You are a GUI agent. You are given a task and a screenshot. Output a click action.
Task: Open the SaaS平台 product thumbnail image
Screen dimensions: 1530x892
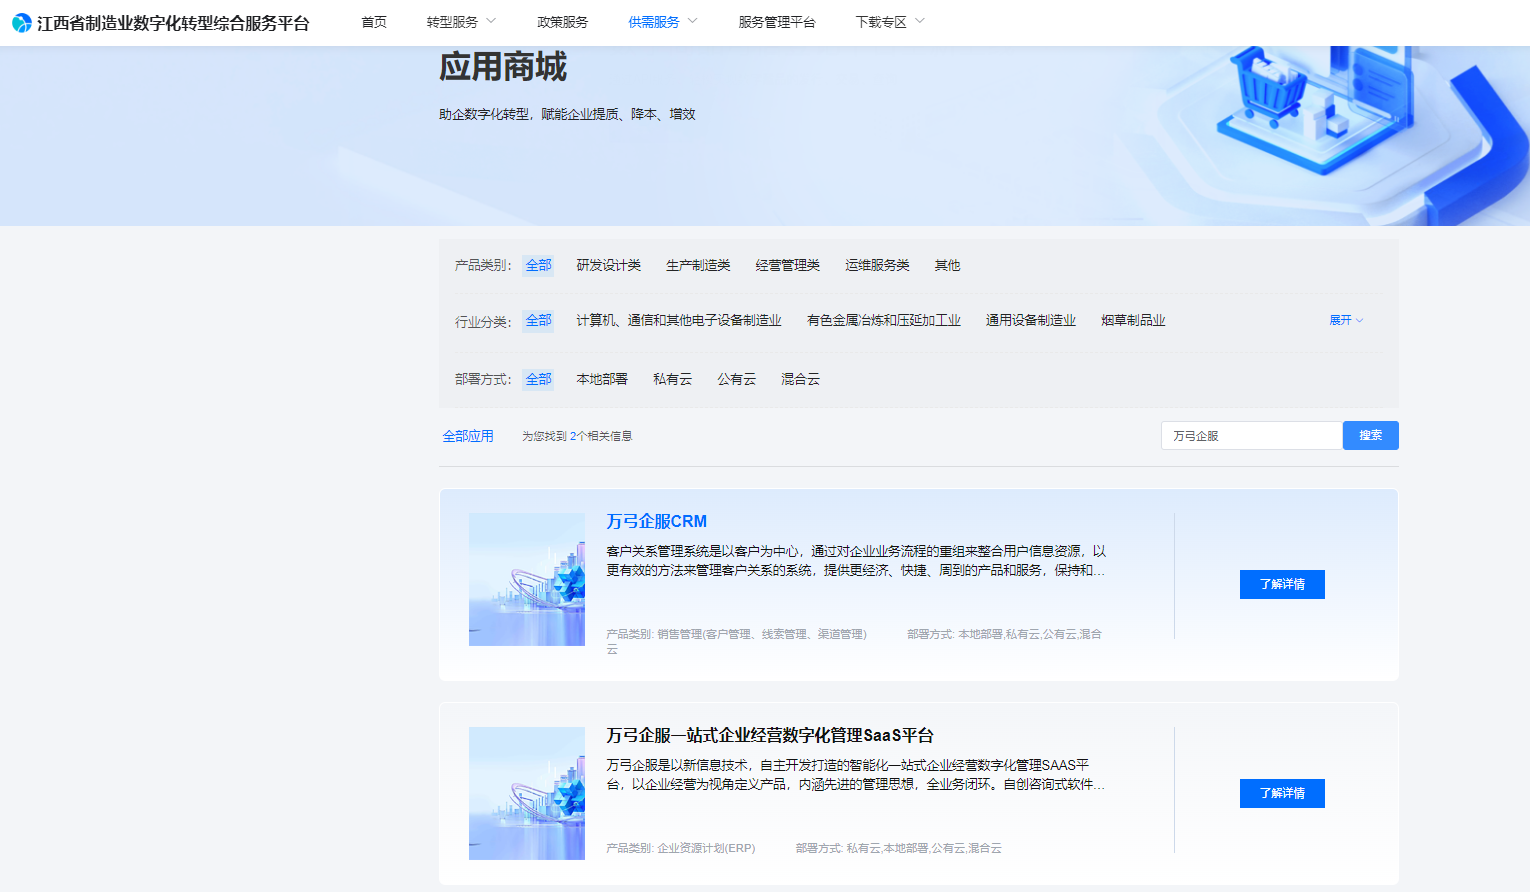(526, 793)
